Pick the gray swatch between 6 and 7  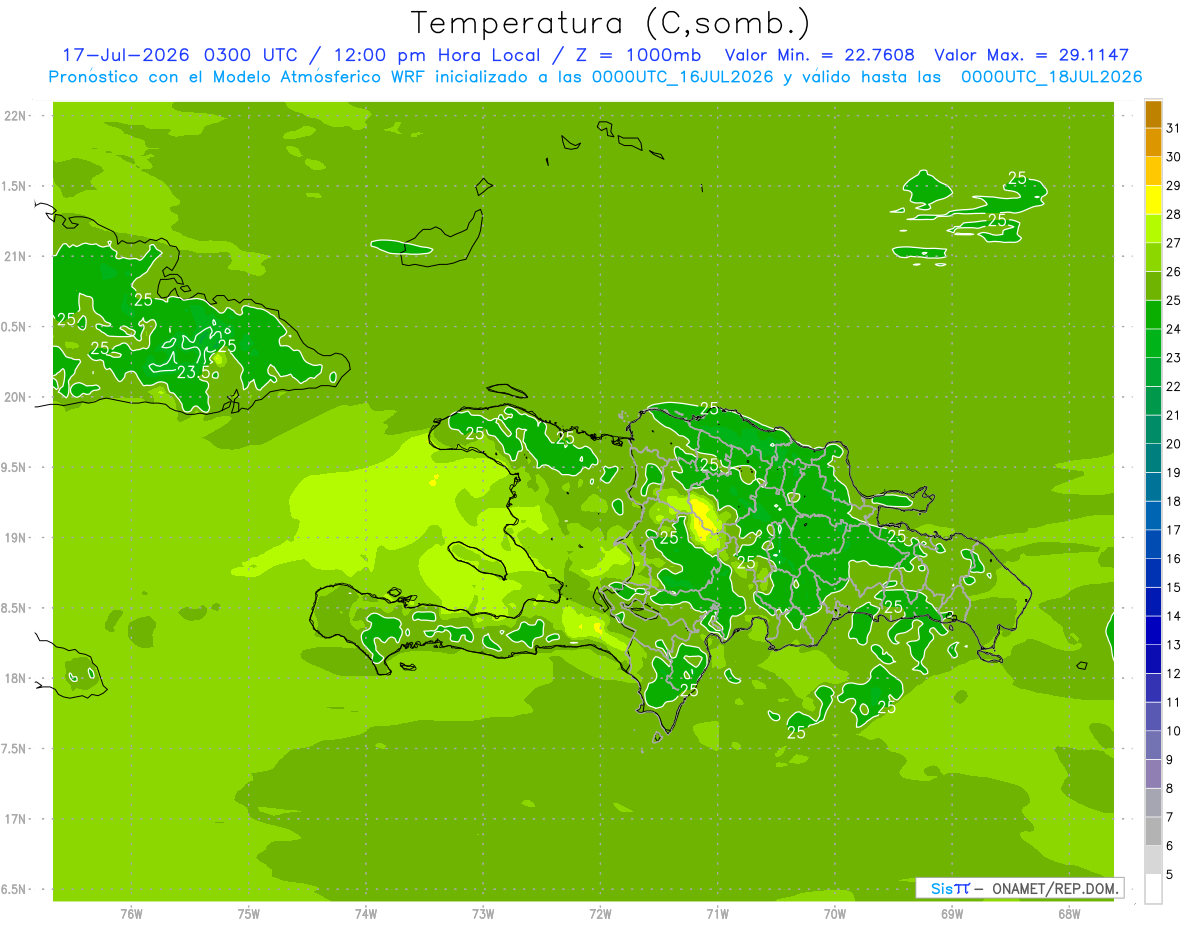1153,831
